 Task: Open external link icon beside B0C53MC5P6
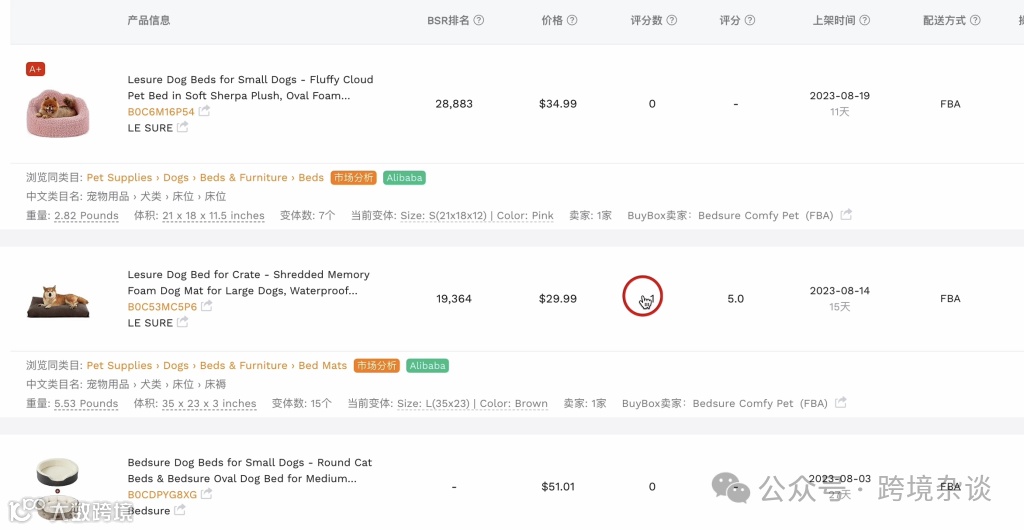[x=206, y=307]
